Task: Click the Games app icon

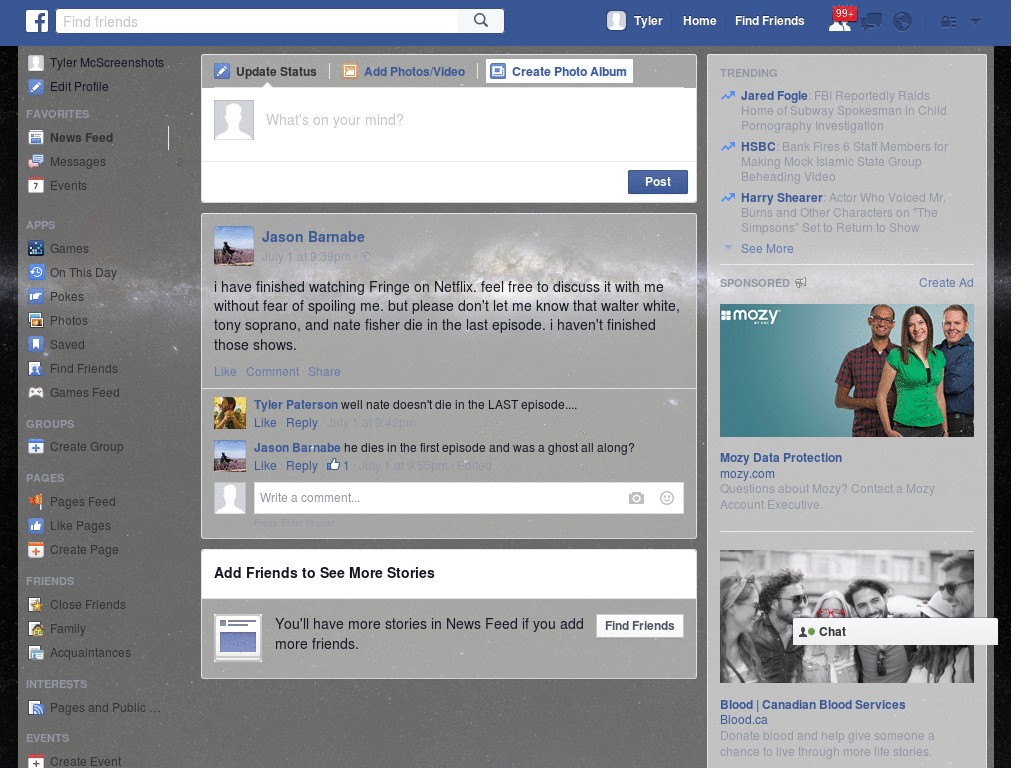Action: 36,248
